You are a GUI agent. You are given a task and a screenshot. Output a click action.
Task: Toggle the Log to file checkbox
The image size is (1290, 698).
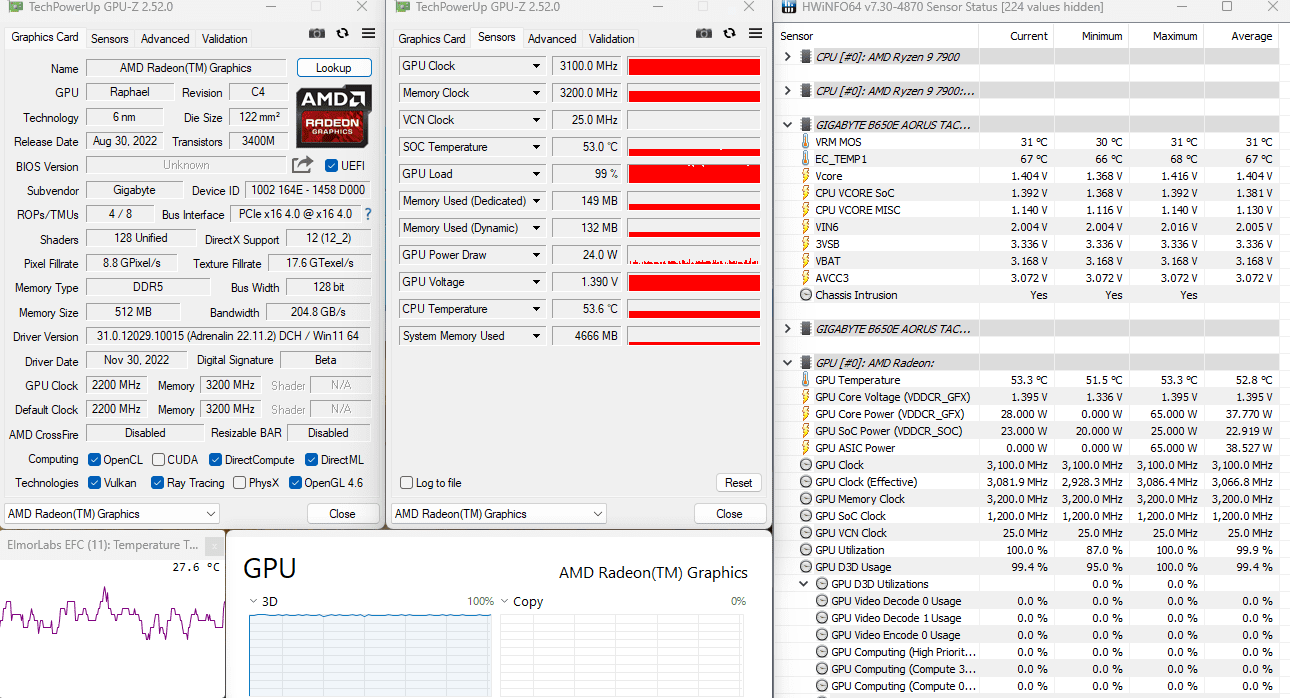pos(406,483)
